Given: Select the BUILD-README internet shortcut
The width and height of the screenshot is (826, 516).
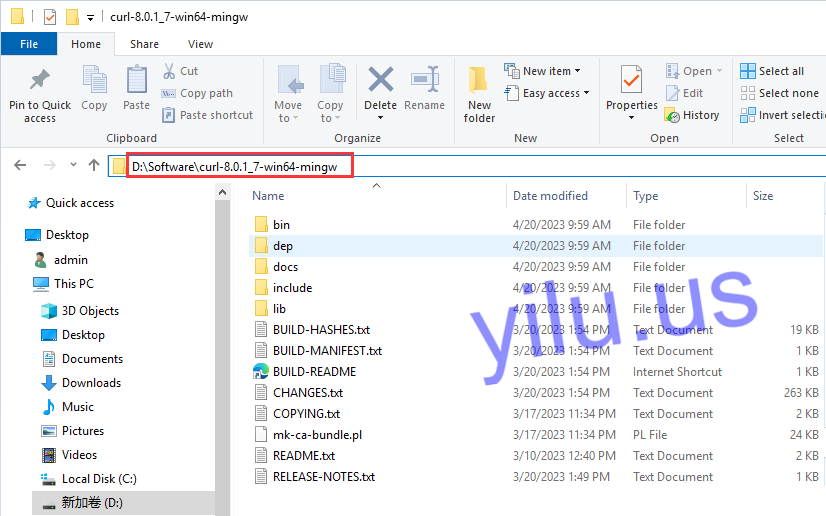Looking at the screenshot, I should pos(535,372).
